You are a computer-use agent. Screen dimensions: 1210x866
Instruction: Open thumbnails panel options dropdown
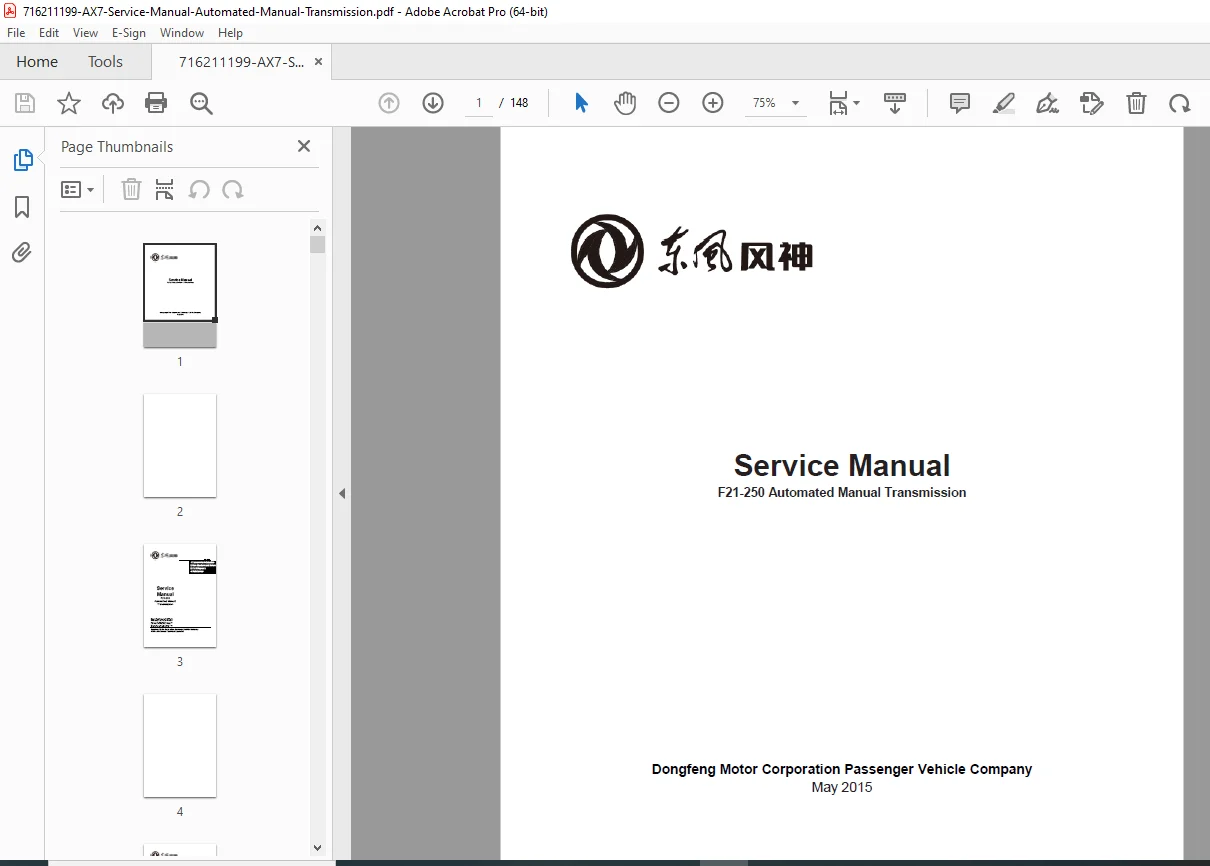point(77,189)
